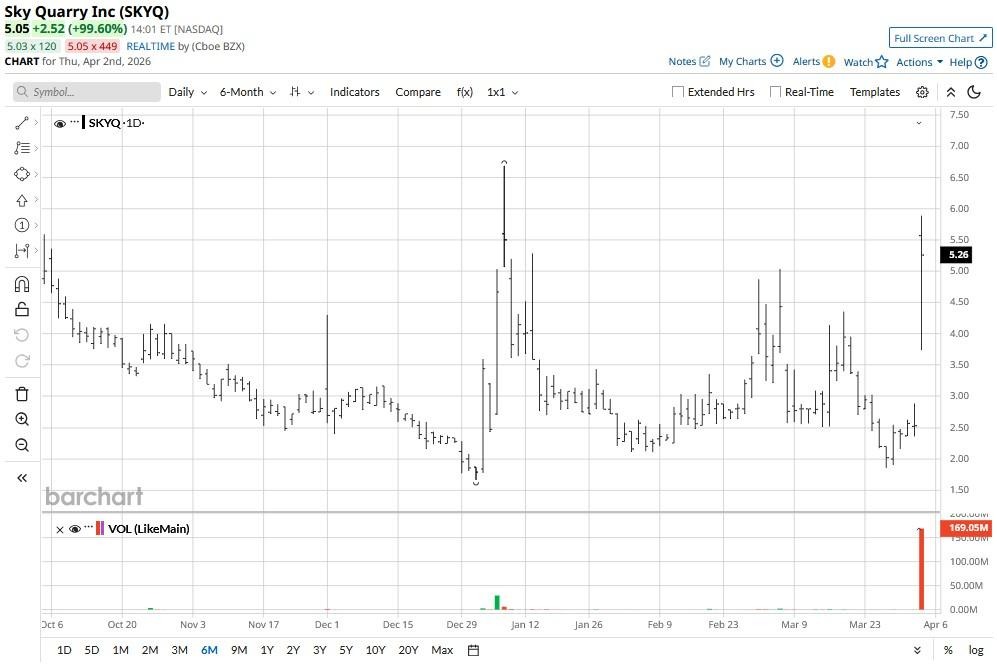This screenshot has height=665, width=997.
Task: Open the Templates menu
Action: pos(875,92)
